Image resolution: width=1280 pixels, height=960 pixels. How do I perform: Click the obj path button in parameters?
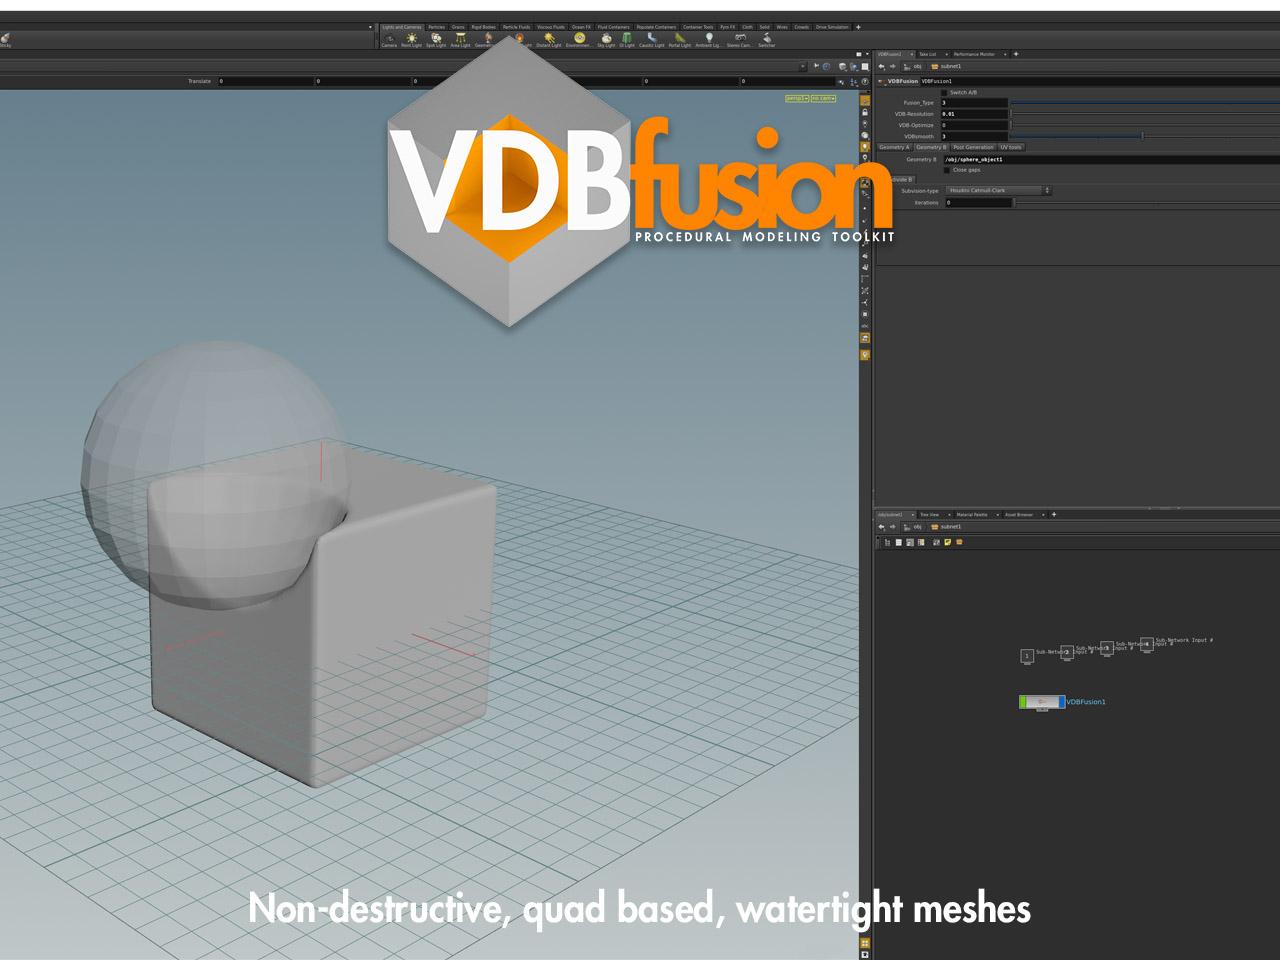coord(914,66)
